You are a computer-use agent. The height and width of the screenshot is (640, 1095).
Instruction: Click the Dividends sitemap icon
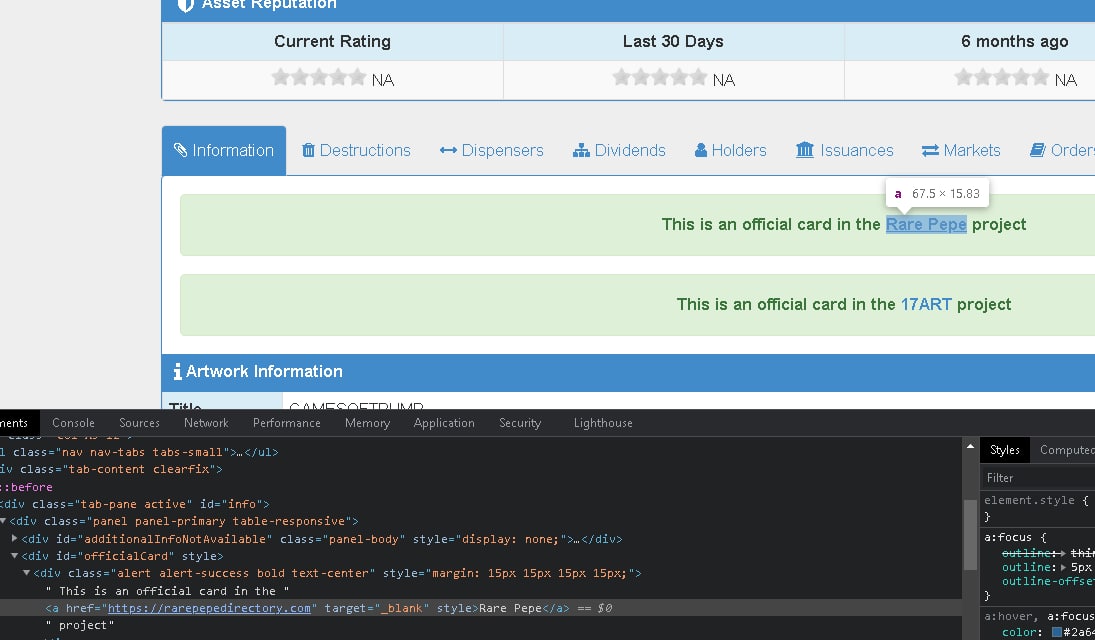[x=581, y=150]
